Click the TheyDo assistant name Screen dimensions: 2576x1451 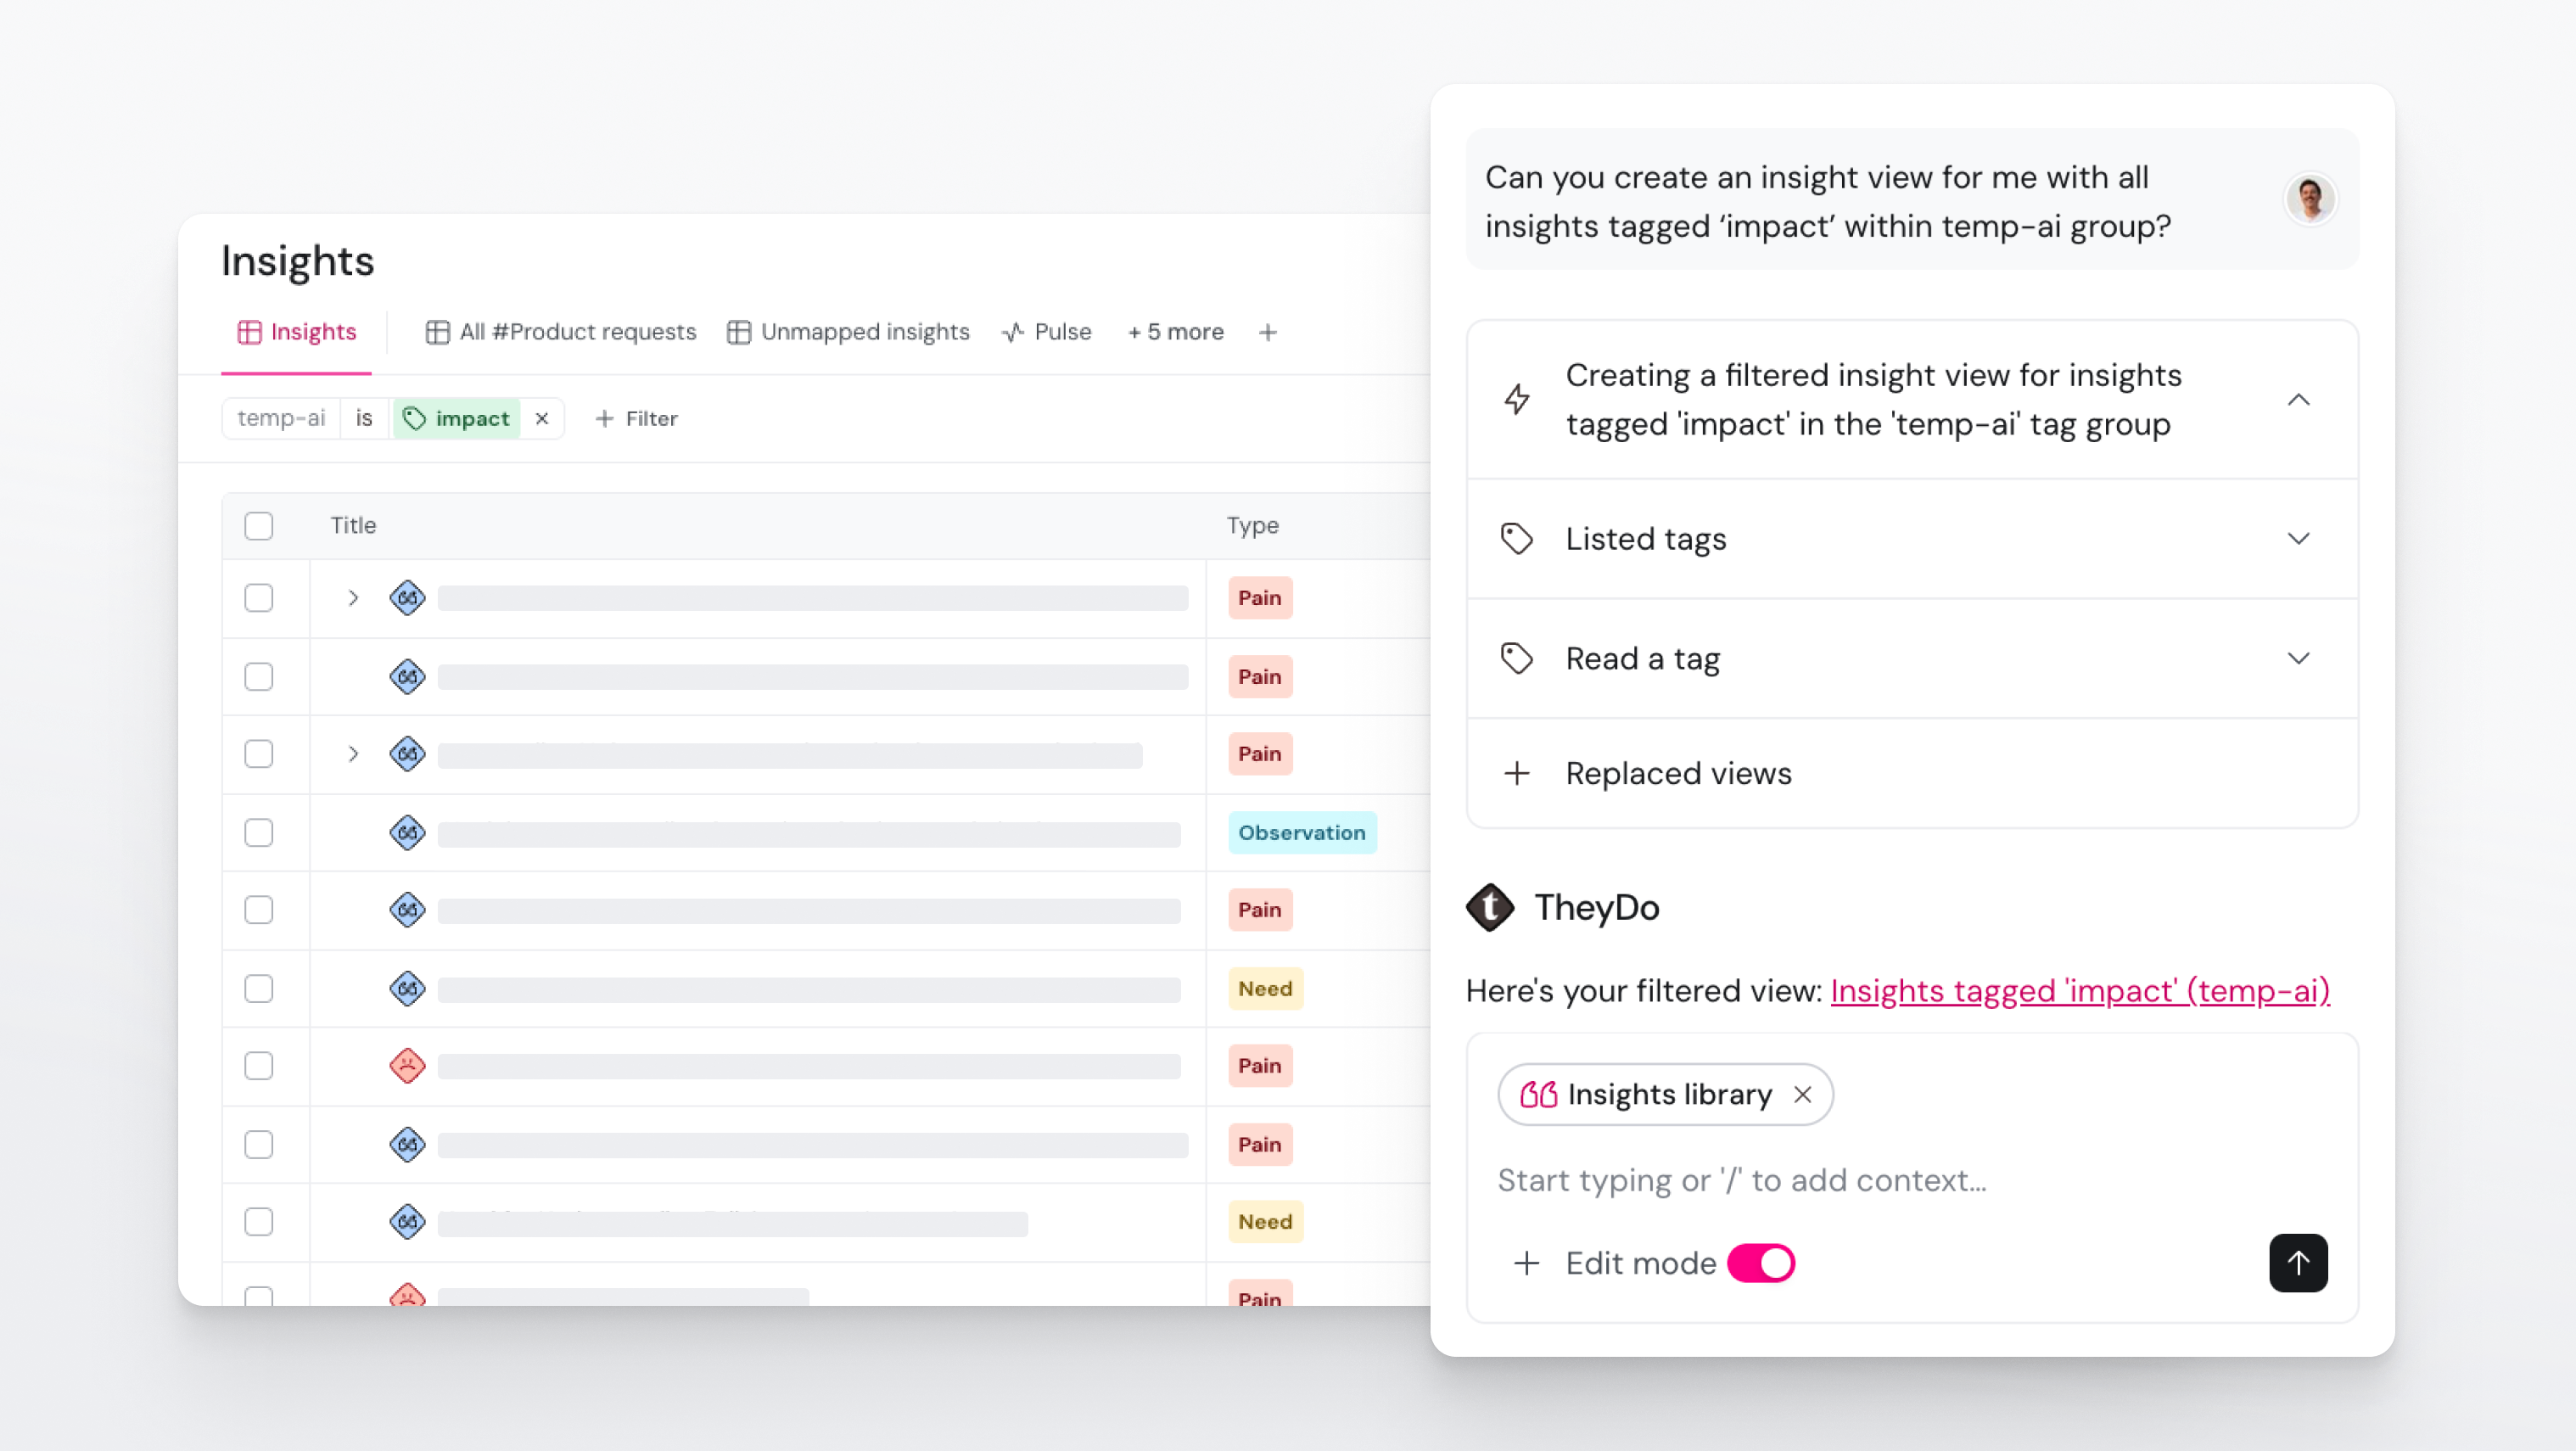[1597, 908]
